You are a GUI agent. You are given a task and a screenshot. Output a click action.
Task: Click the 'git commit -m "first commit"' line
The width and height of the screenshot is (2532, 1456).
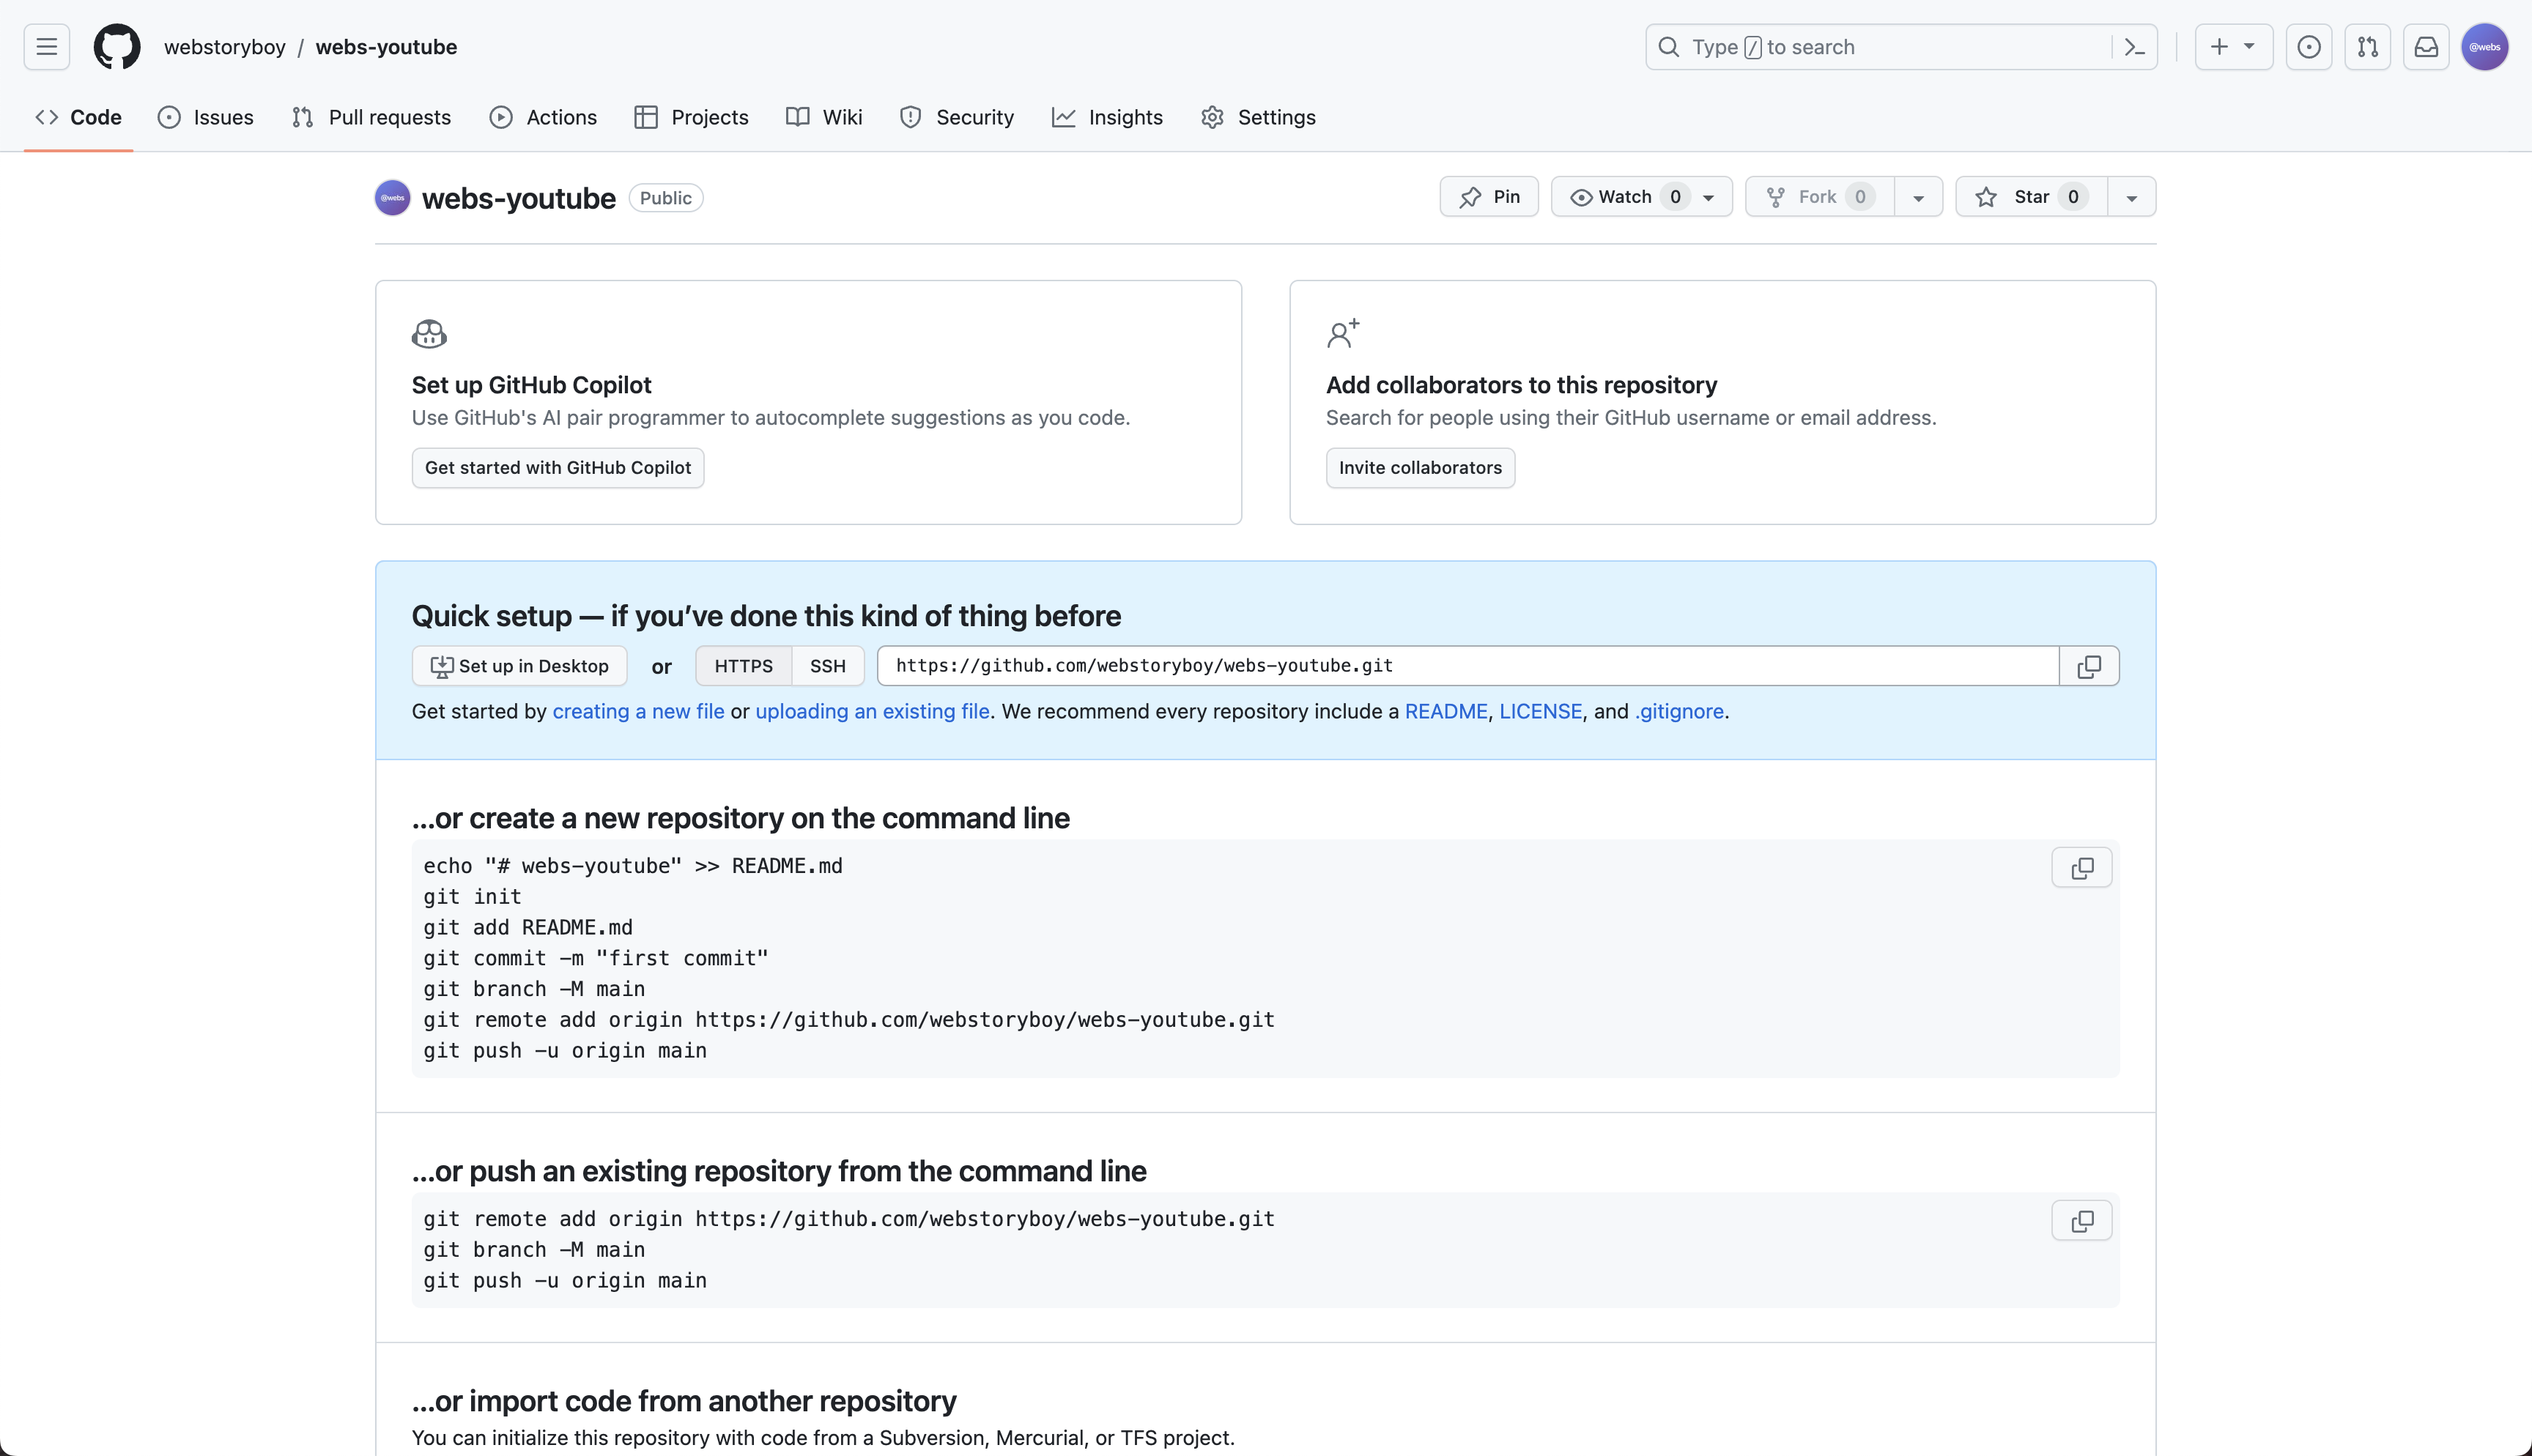[596, 958]
